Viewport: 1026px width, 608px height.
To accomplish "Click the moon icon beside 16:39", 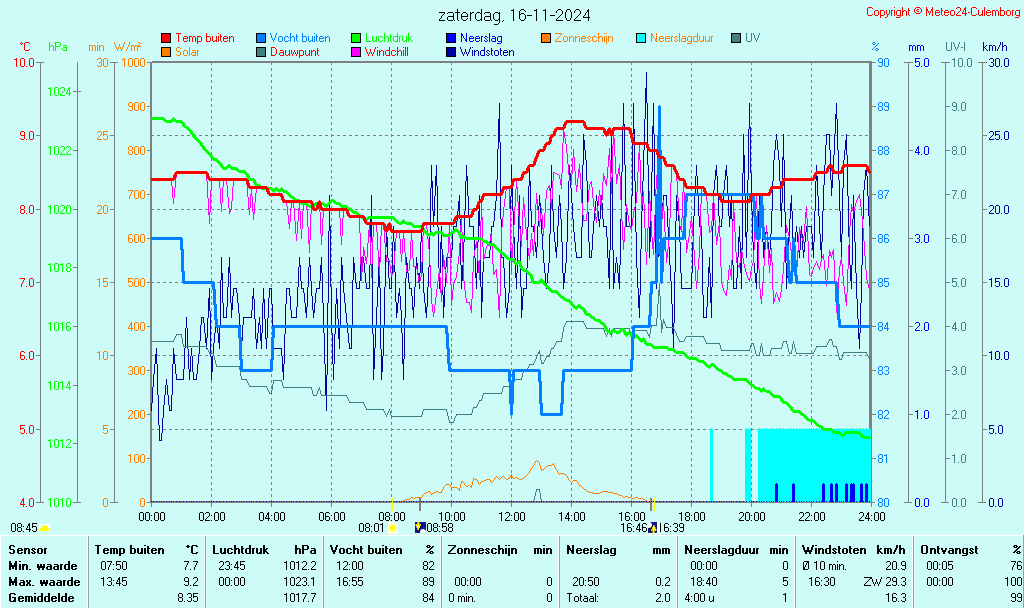I will [652, 527].
